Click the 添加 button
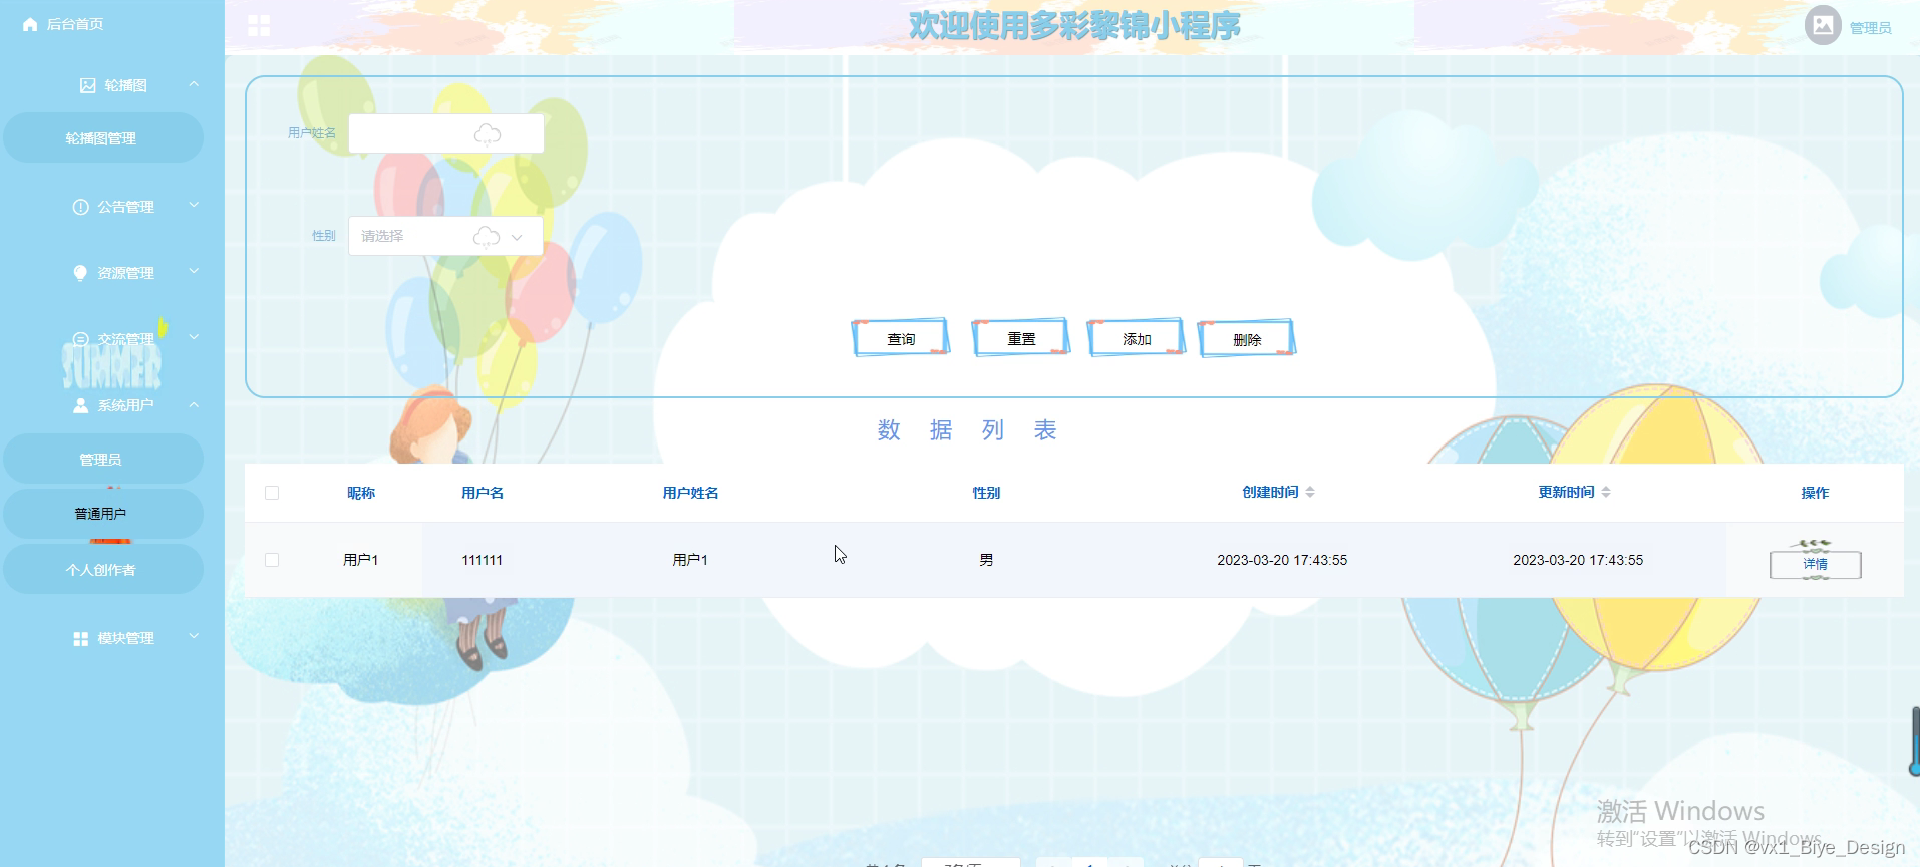 pyautogui.click(x=1137, y=338)
